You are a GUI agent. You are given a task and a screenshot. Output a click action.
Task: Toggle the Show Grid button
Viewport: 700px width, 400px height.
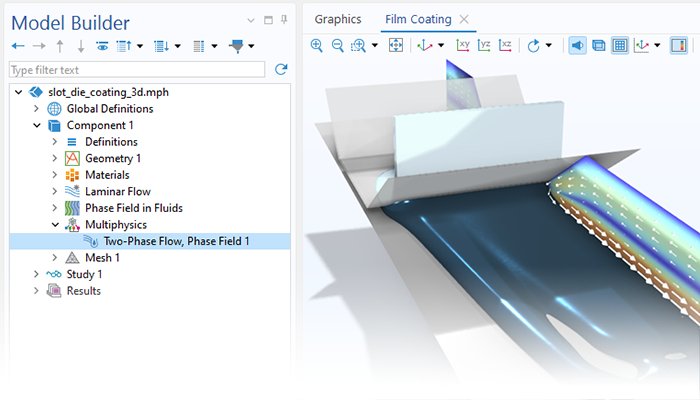(620, 45)
